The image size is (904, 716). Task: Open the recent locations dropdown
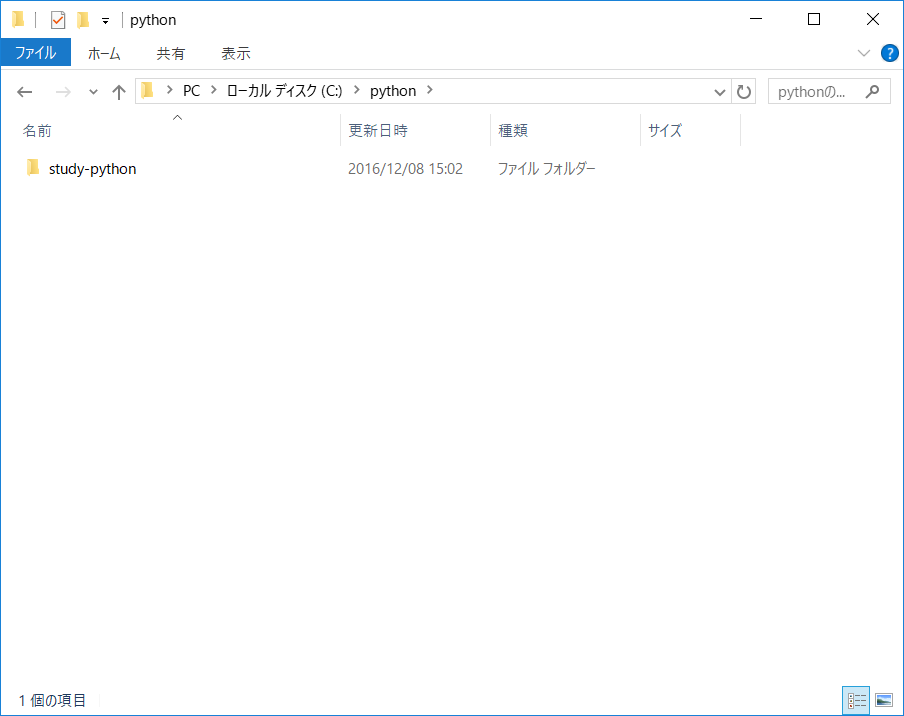pyautogui.click(x=94, y=92)
